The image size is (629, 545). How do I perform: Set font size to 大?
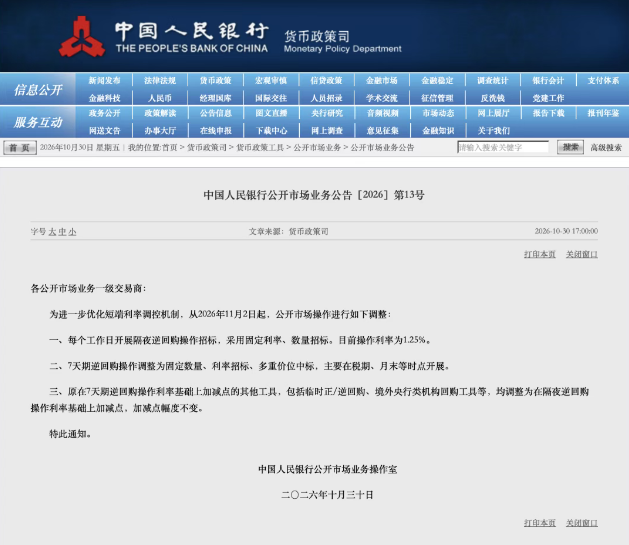point(52,232)
